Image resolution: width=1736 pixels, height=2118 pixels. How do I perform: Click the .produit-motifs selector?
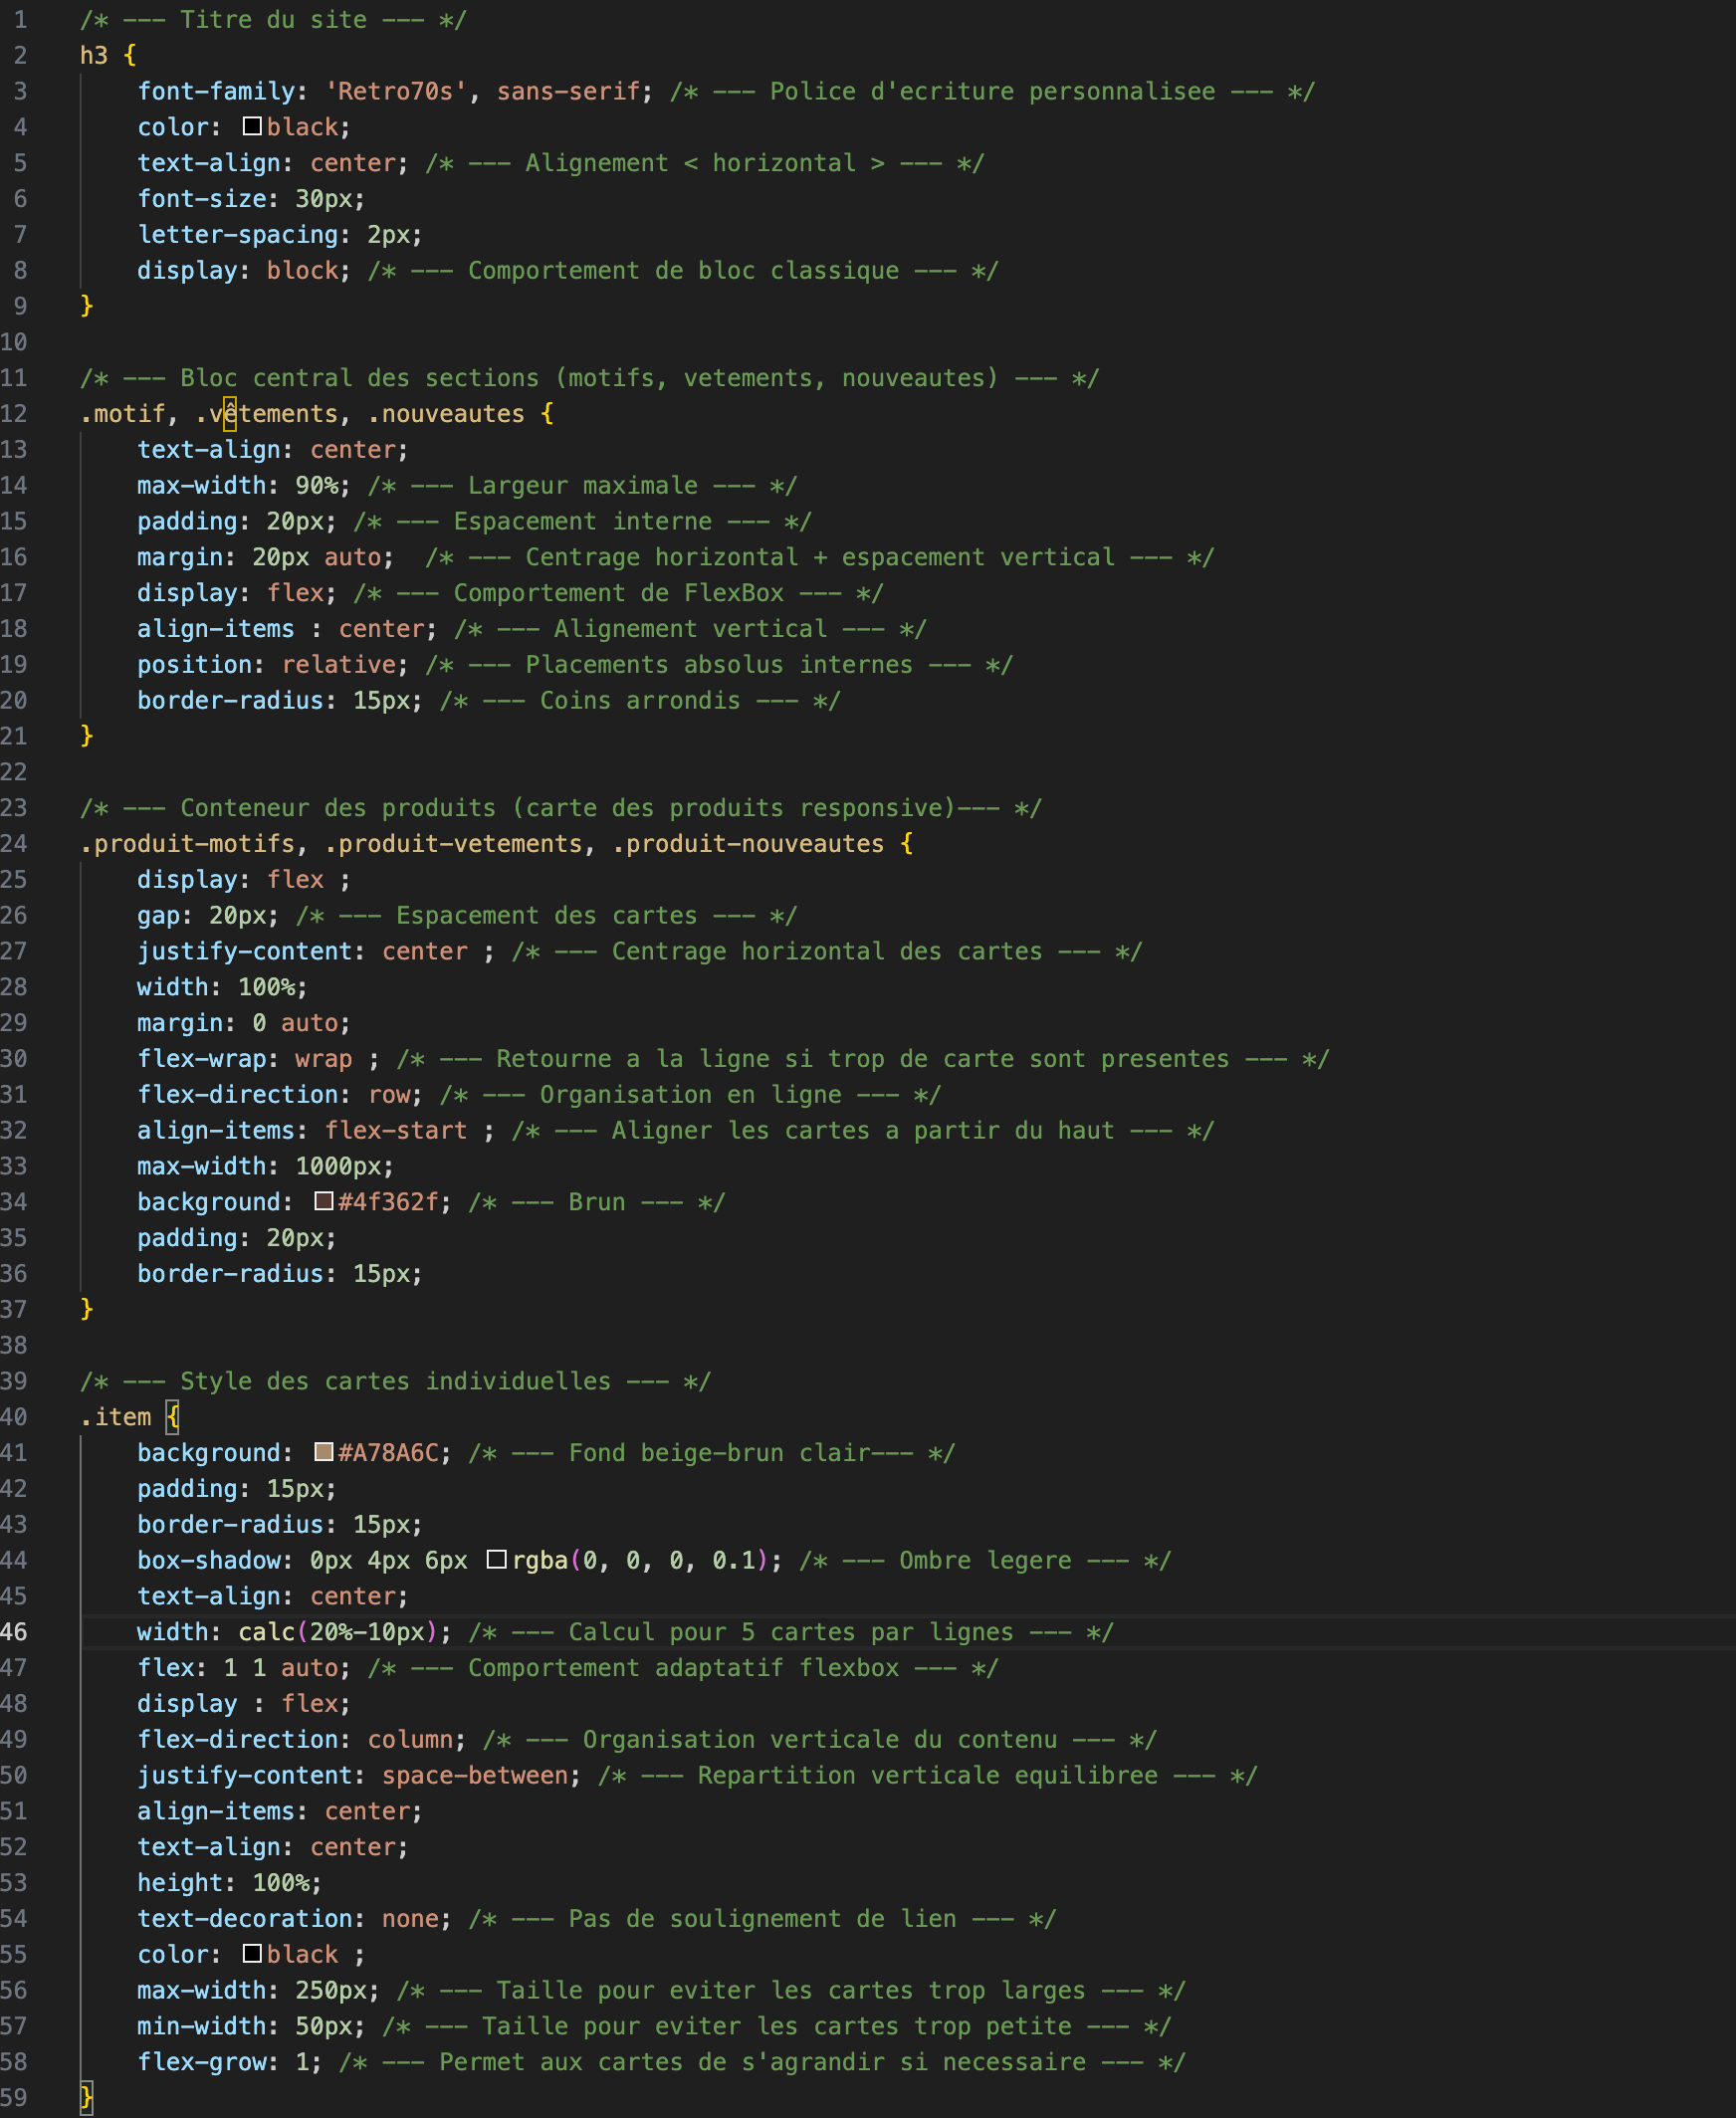pos(190,843)
